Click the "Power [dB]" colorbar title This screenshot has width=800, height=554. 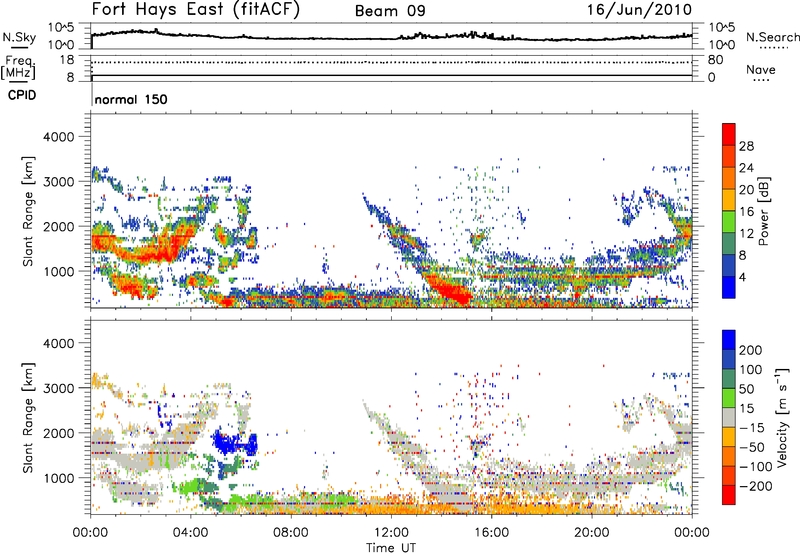click(x=763, y=211)
